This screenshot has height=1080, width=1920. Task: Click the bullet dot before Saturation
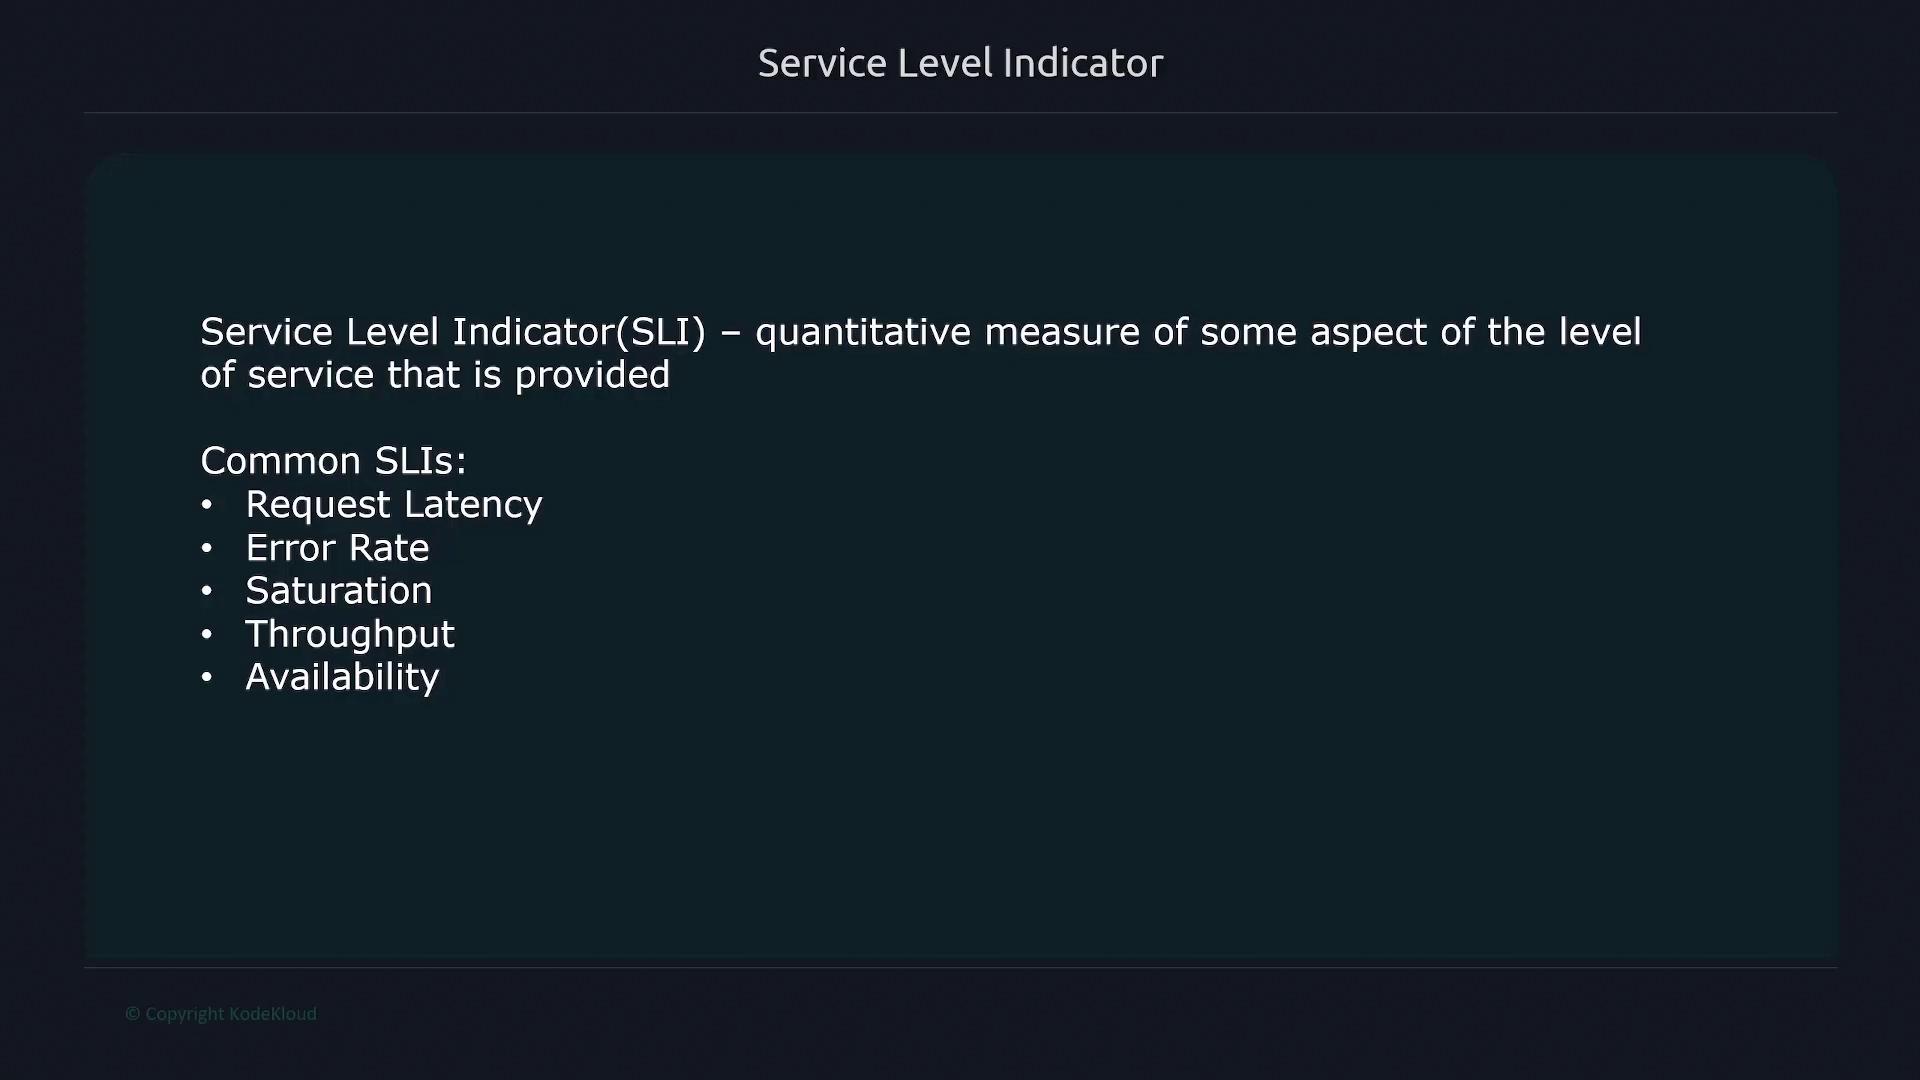[207, 591]
